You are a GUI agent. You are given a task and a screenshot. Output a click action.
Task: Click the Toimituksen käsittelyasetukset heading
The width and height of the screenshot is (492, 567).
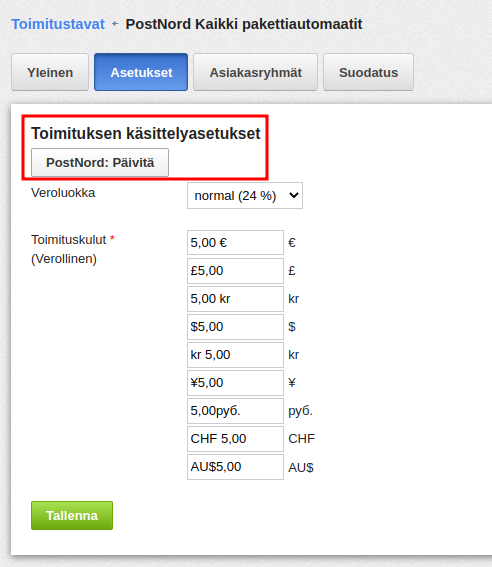(x=146, y=133)
